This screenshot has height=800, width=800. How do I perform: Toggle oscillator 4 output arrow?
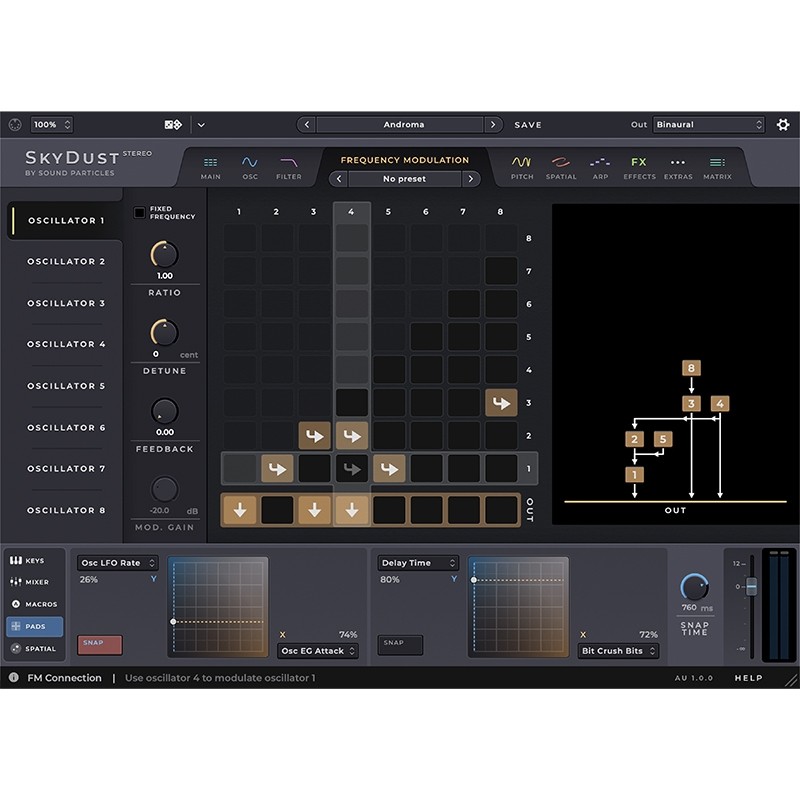[x=352, y=510]
